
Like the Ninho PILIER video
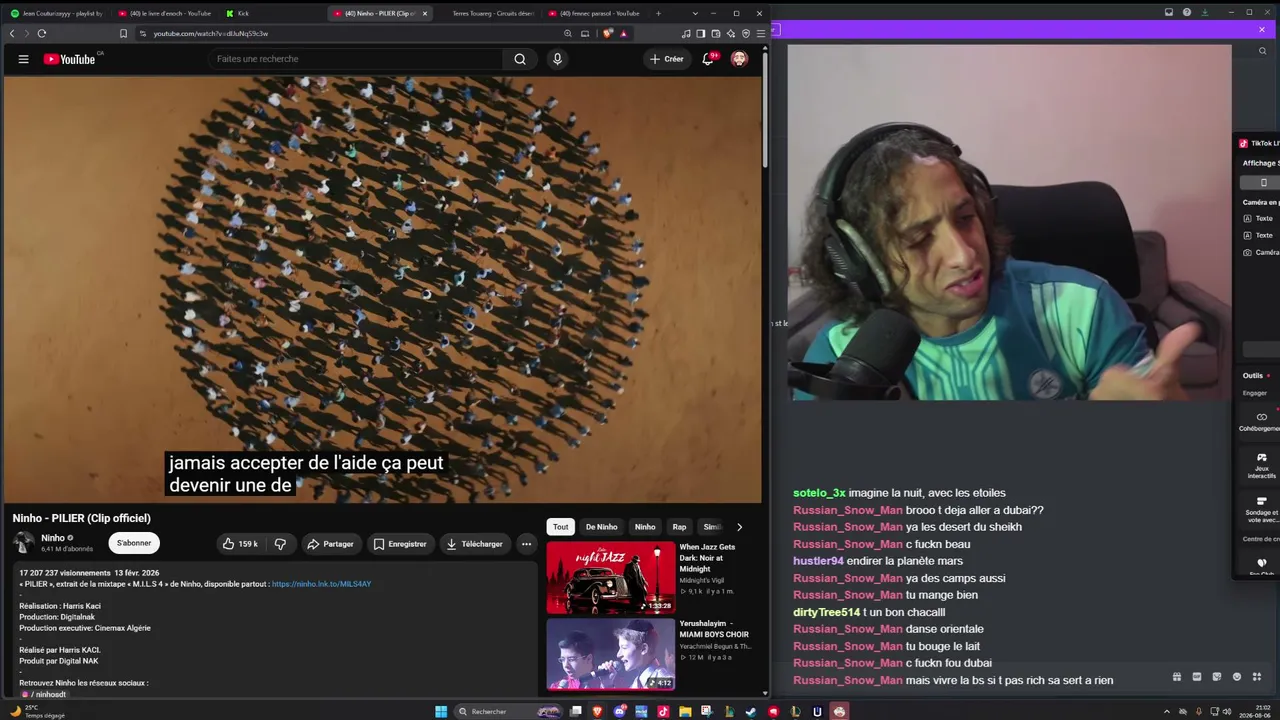click(x=240, y=544)
